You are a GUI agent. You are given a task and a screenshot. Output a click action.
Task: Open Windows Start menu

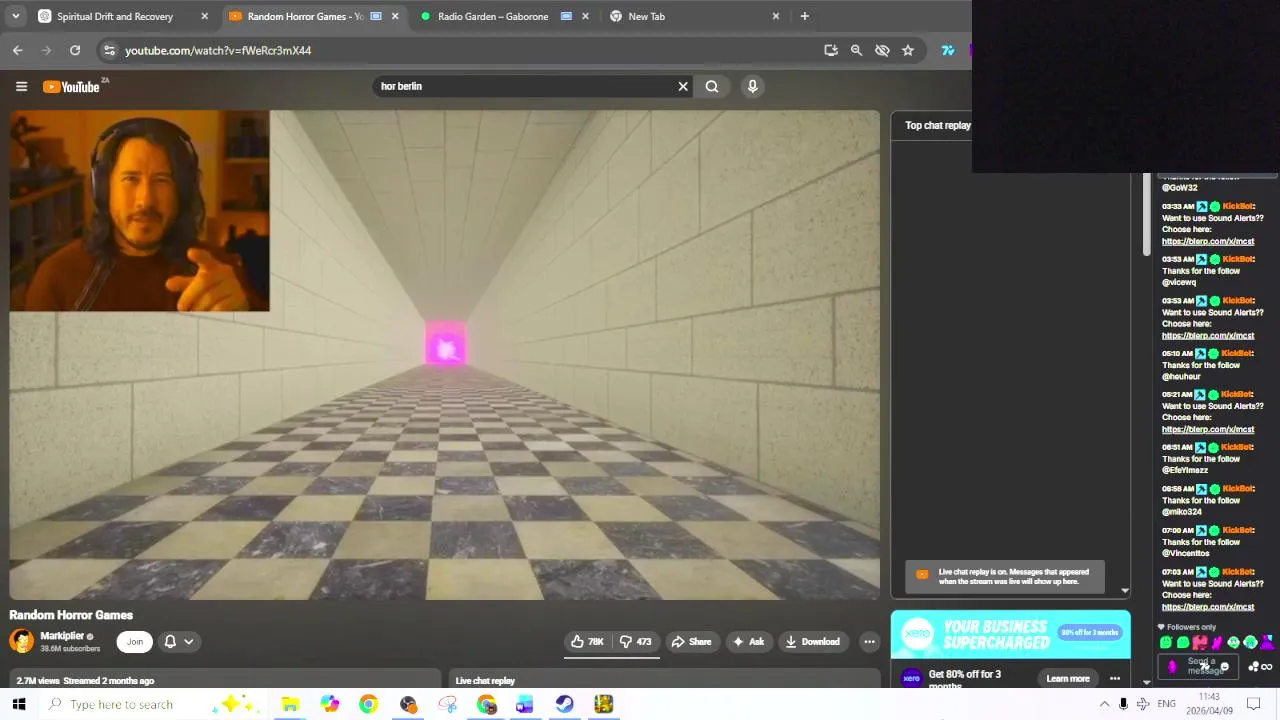(x=19, y=704)
